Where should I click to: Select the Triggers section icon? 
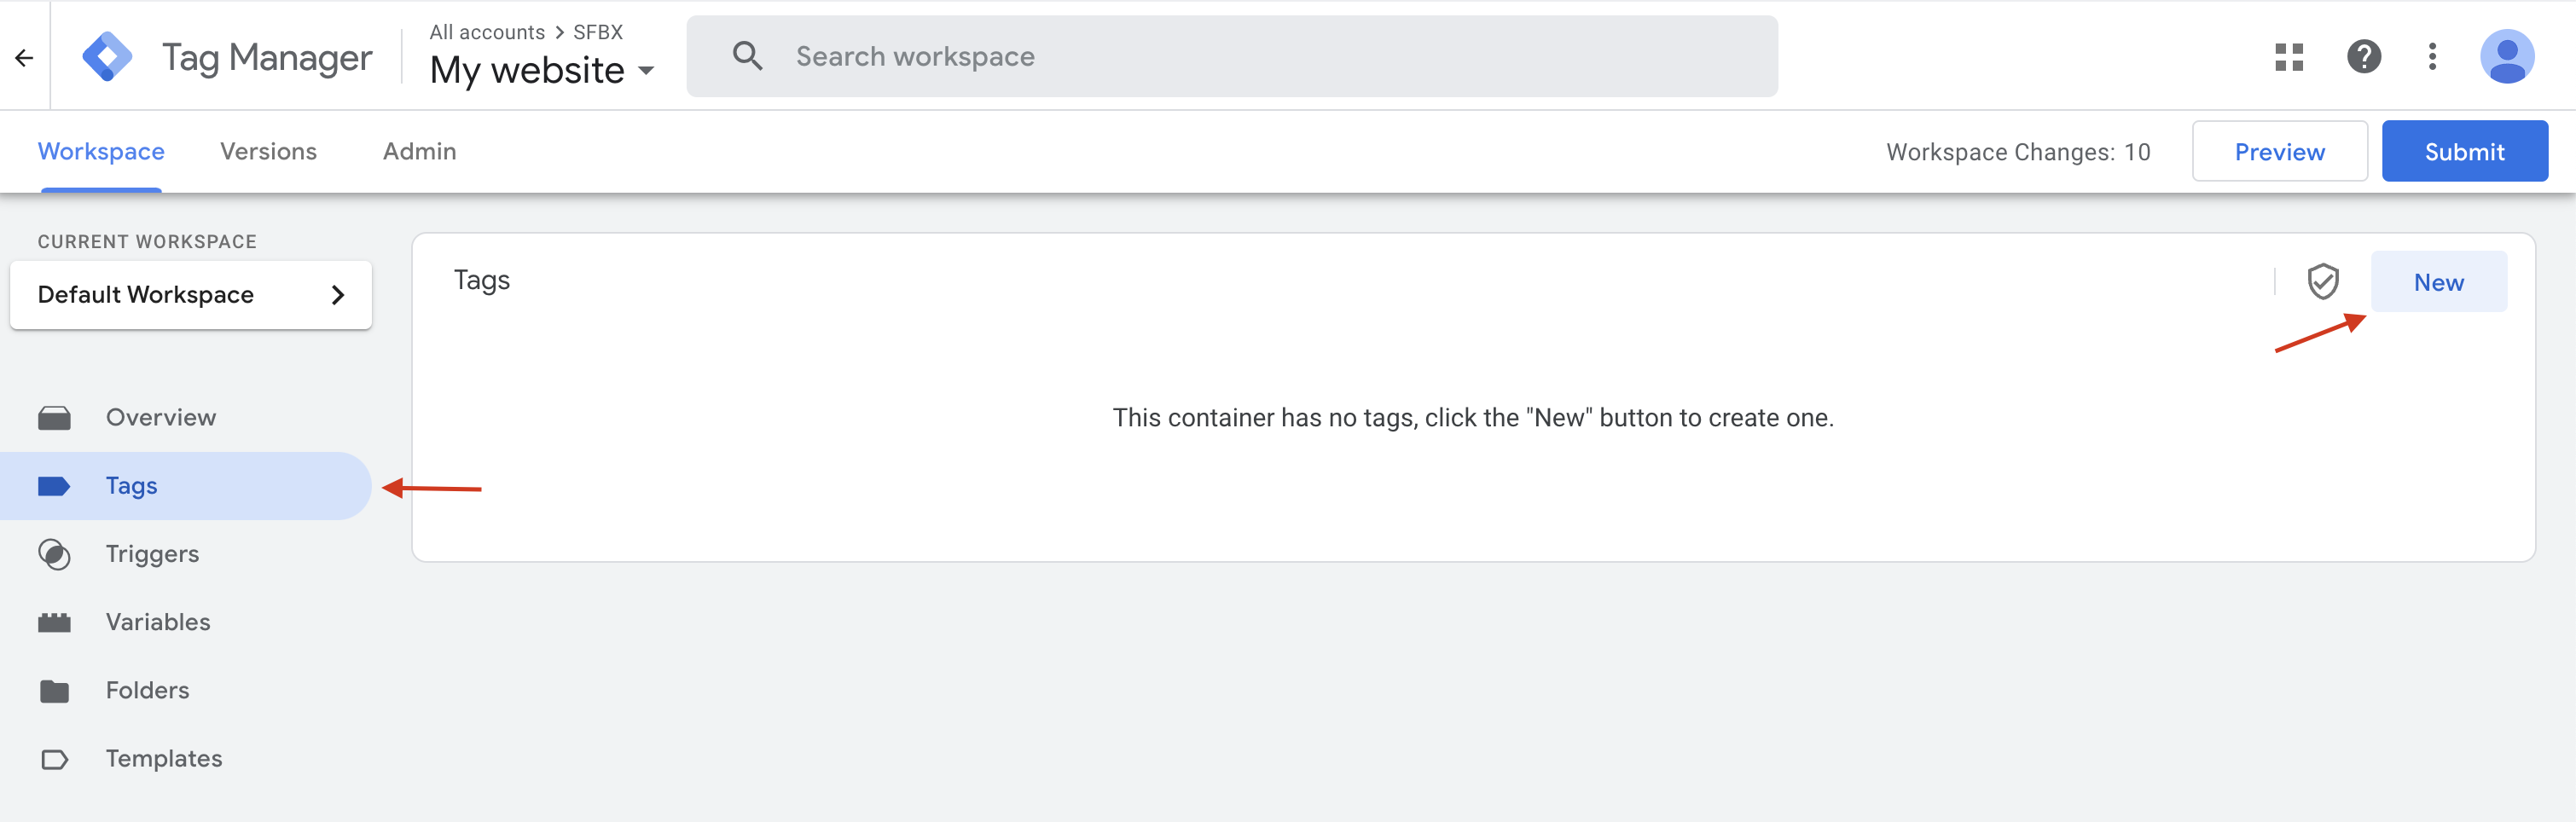click(x=55, y=553)
